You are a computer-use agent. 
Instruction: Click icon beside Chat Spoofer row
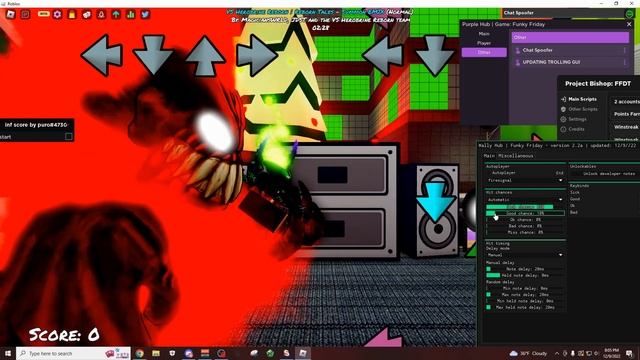[518, 50]
